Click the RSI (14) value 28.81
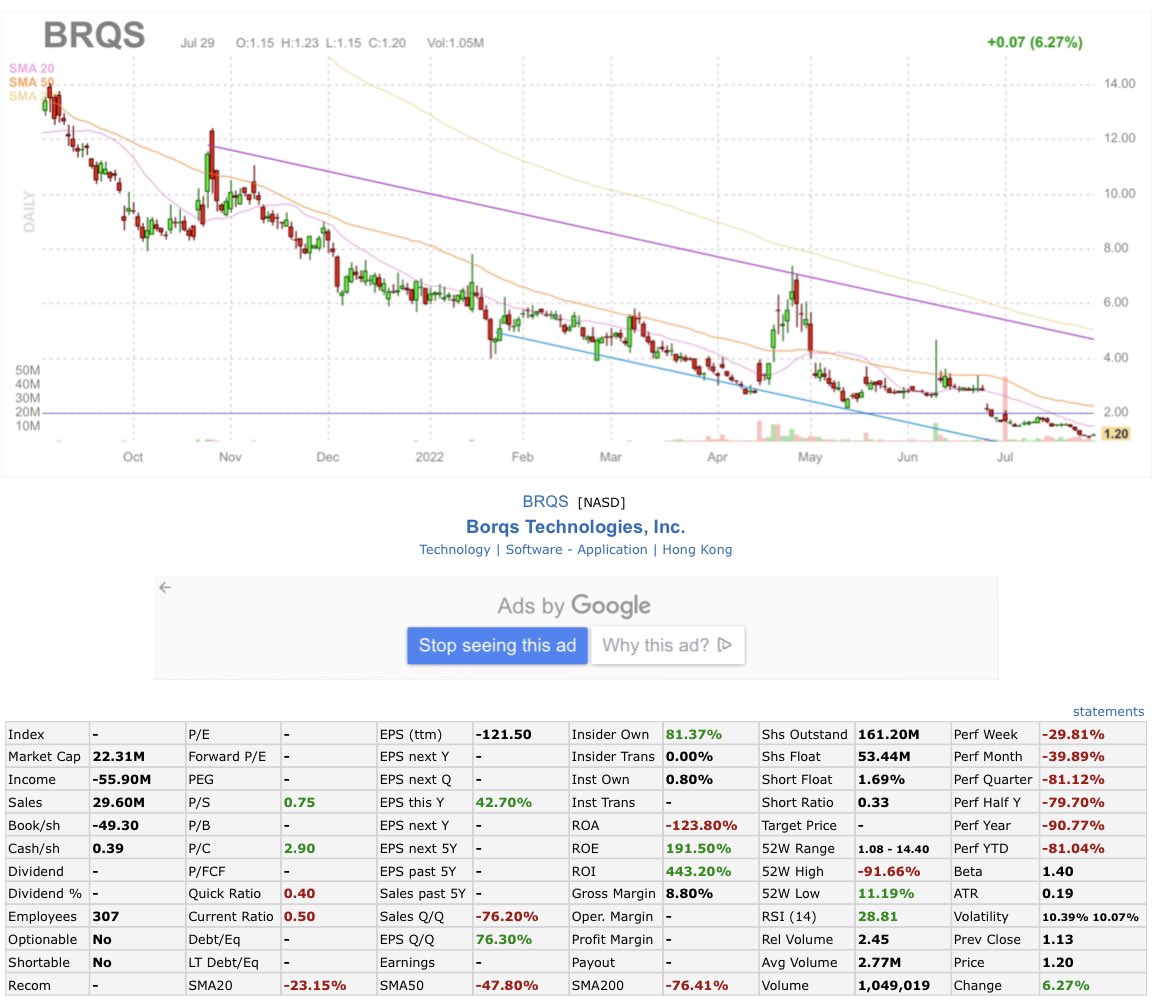This screenshot has width=1170, height=1008. click(878, 917)
